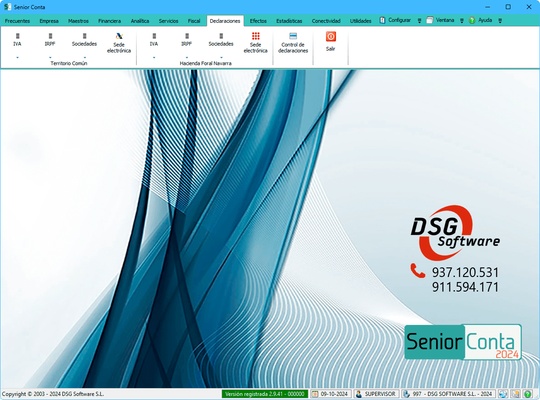Open IRPF under Hacienda Foral Navarra
540x400 pixels.
[x=187, y=40]
